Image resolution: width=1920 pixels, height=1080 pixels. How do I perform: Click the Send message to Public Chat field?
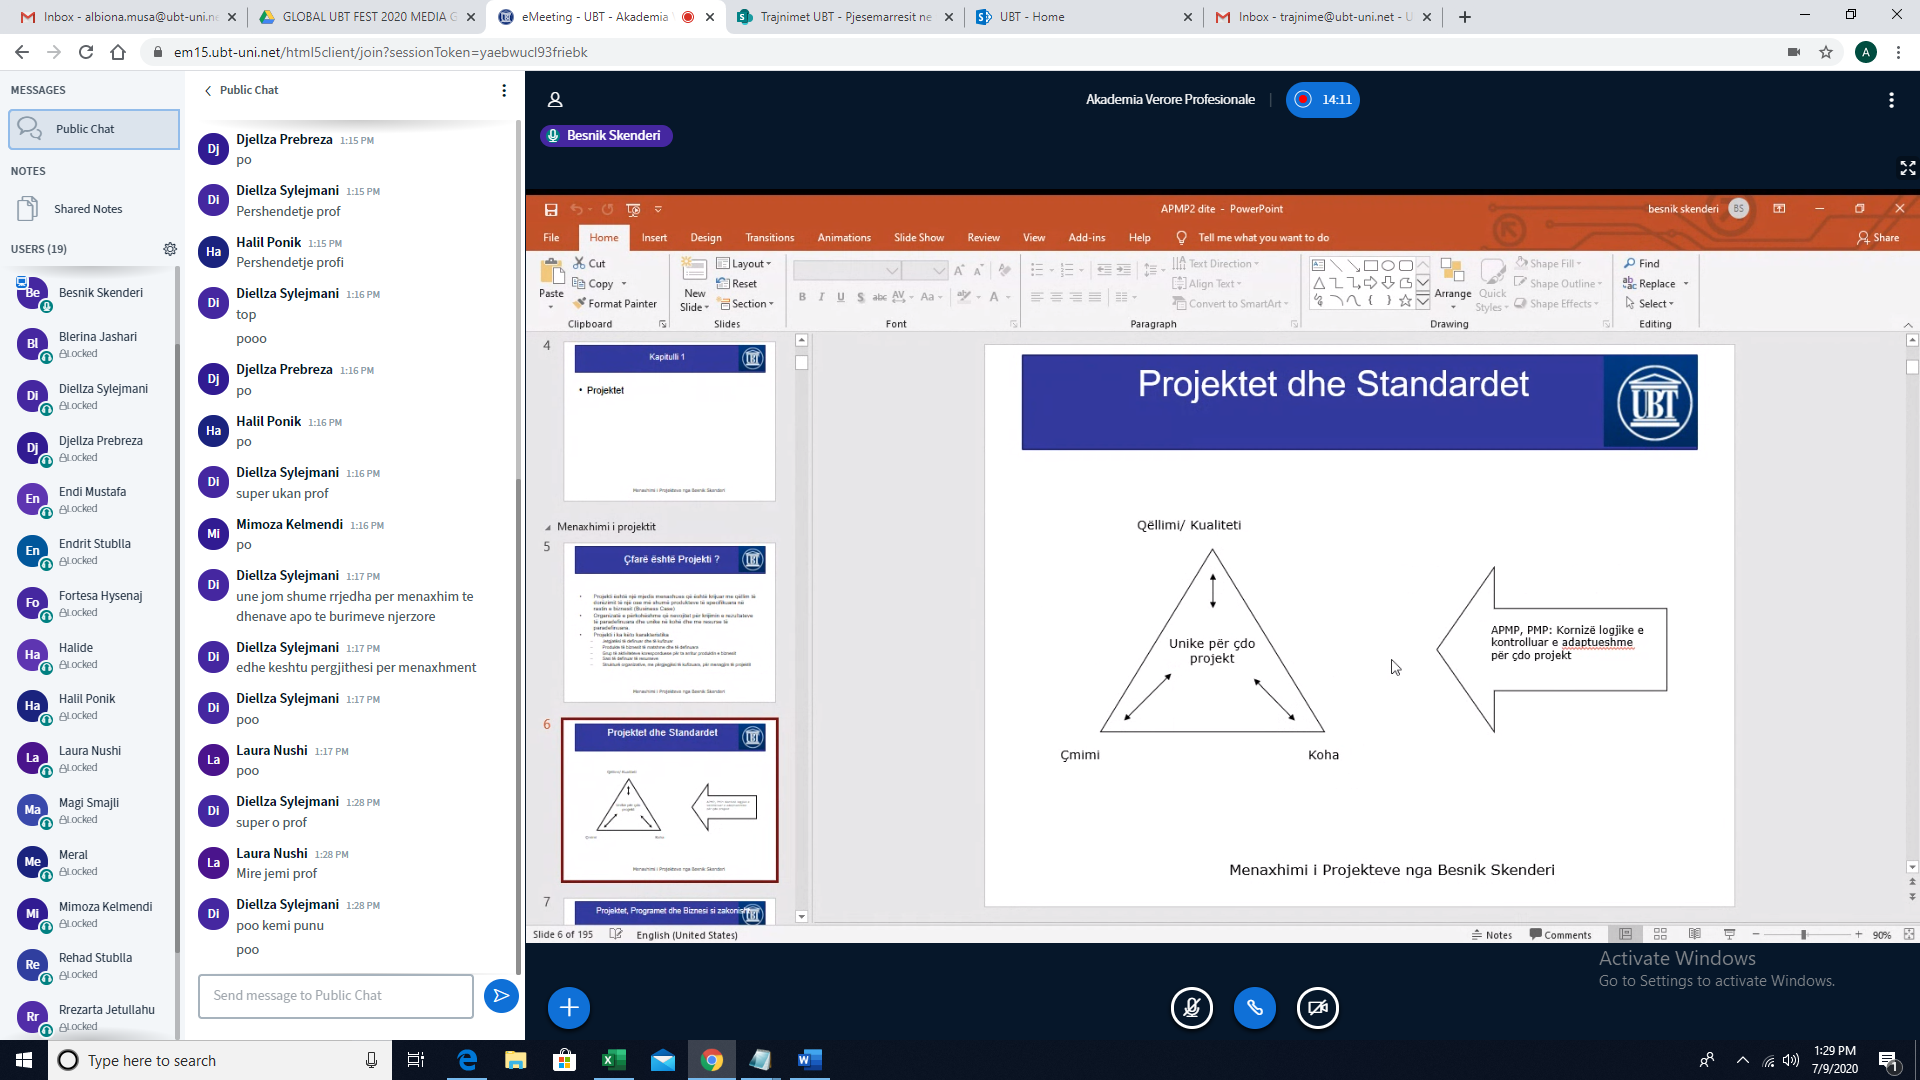tap(336, 996)
